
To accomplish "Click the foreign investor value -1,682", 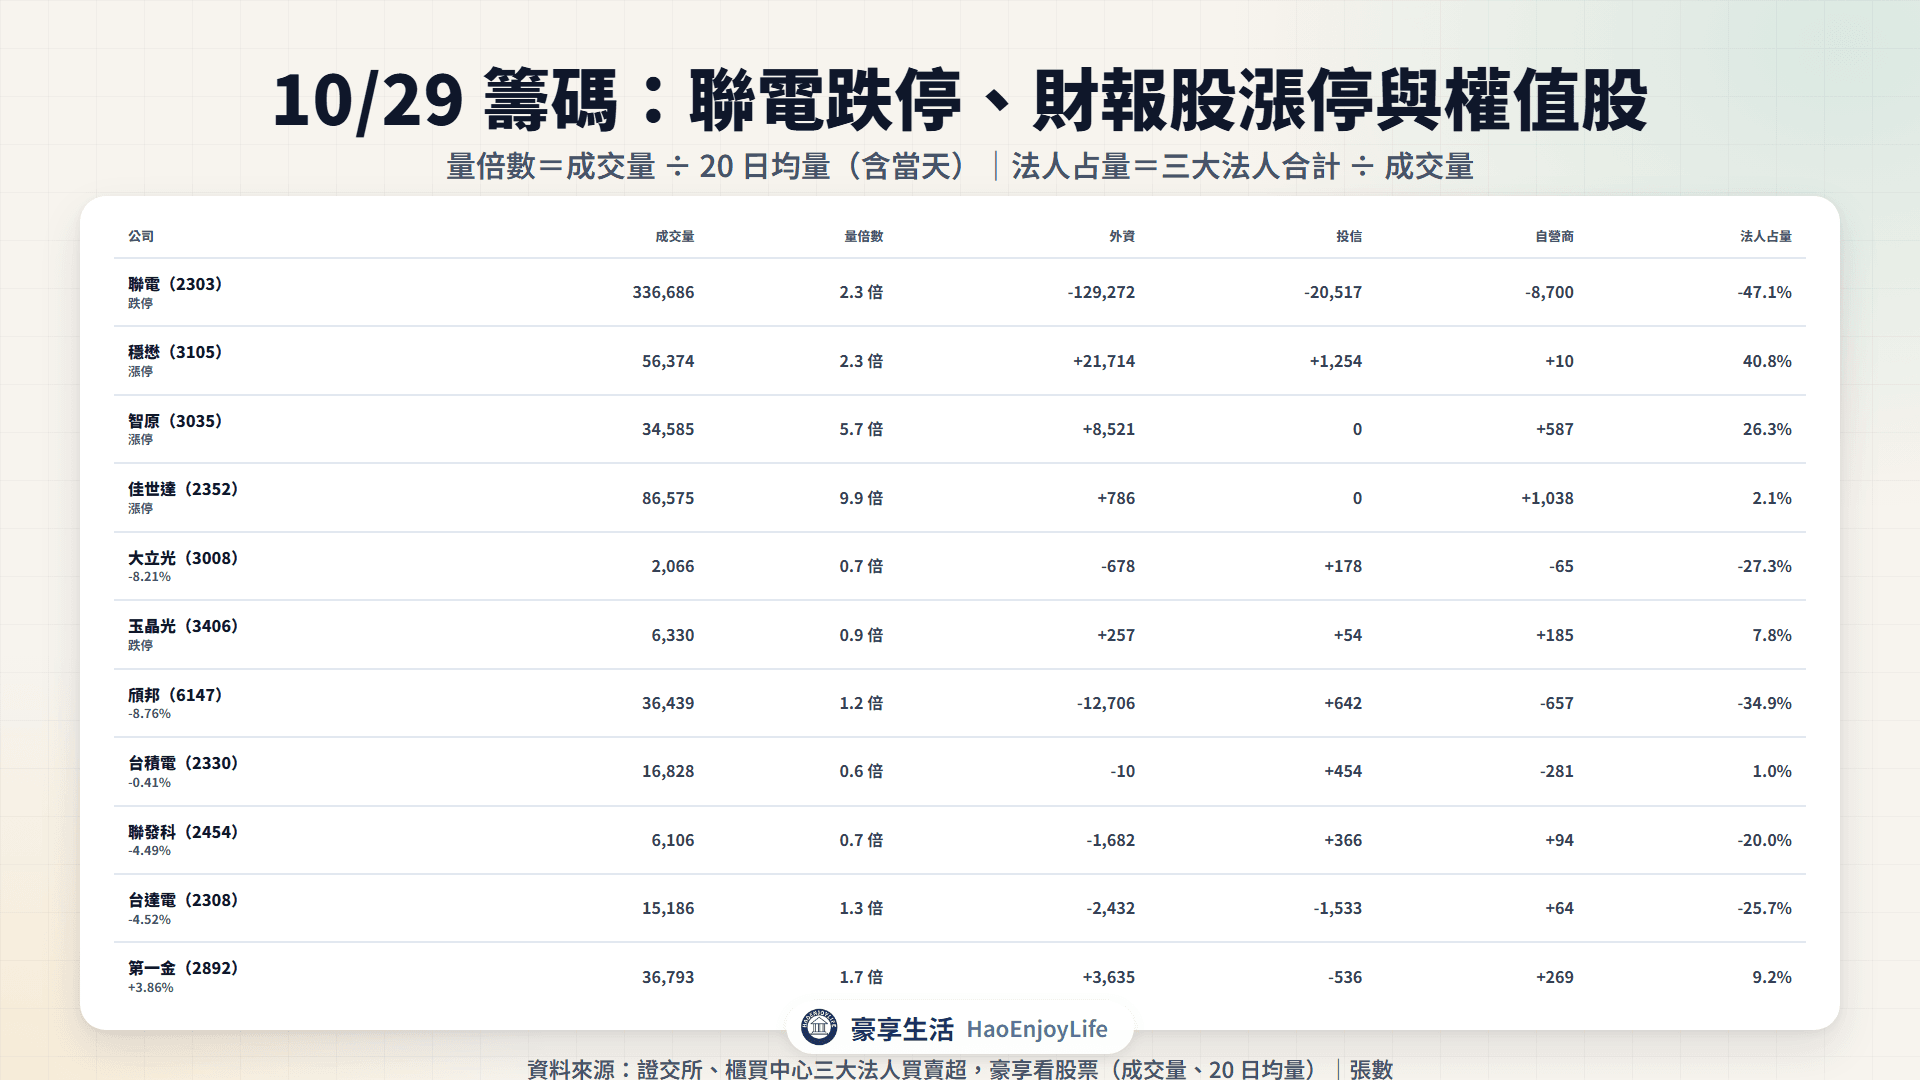I will click(1111, 840).
